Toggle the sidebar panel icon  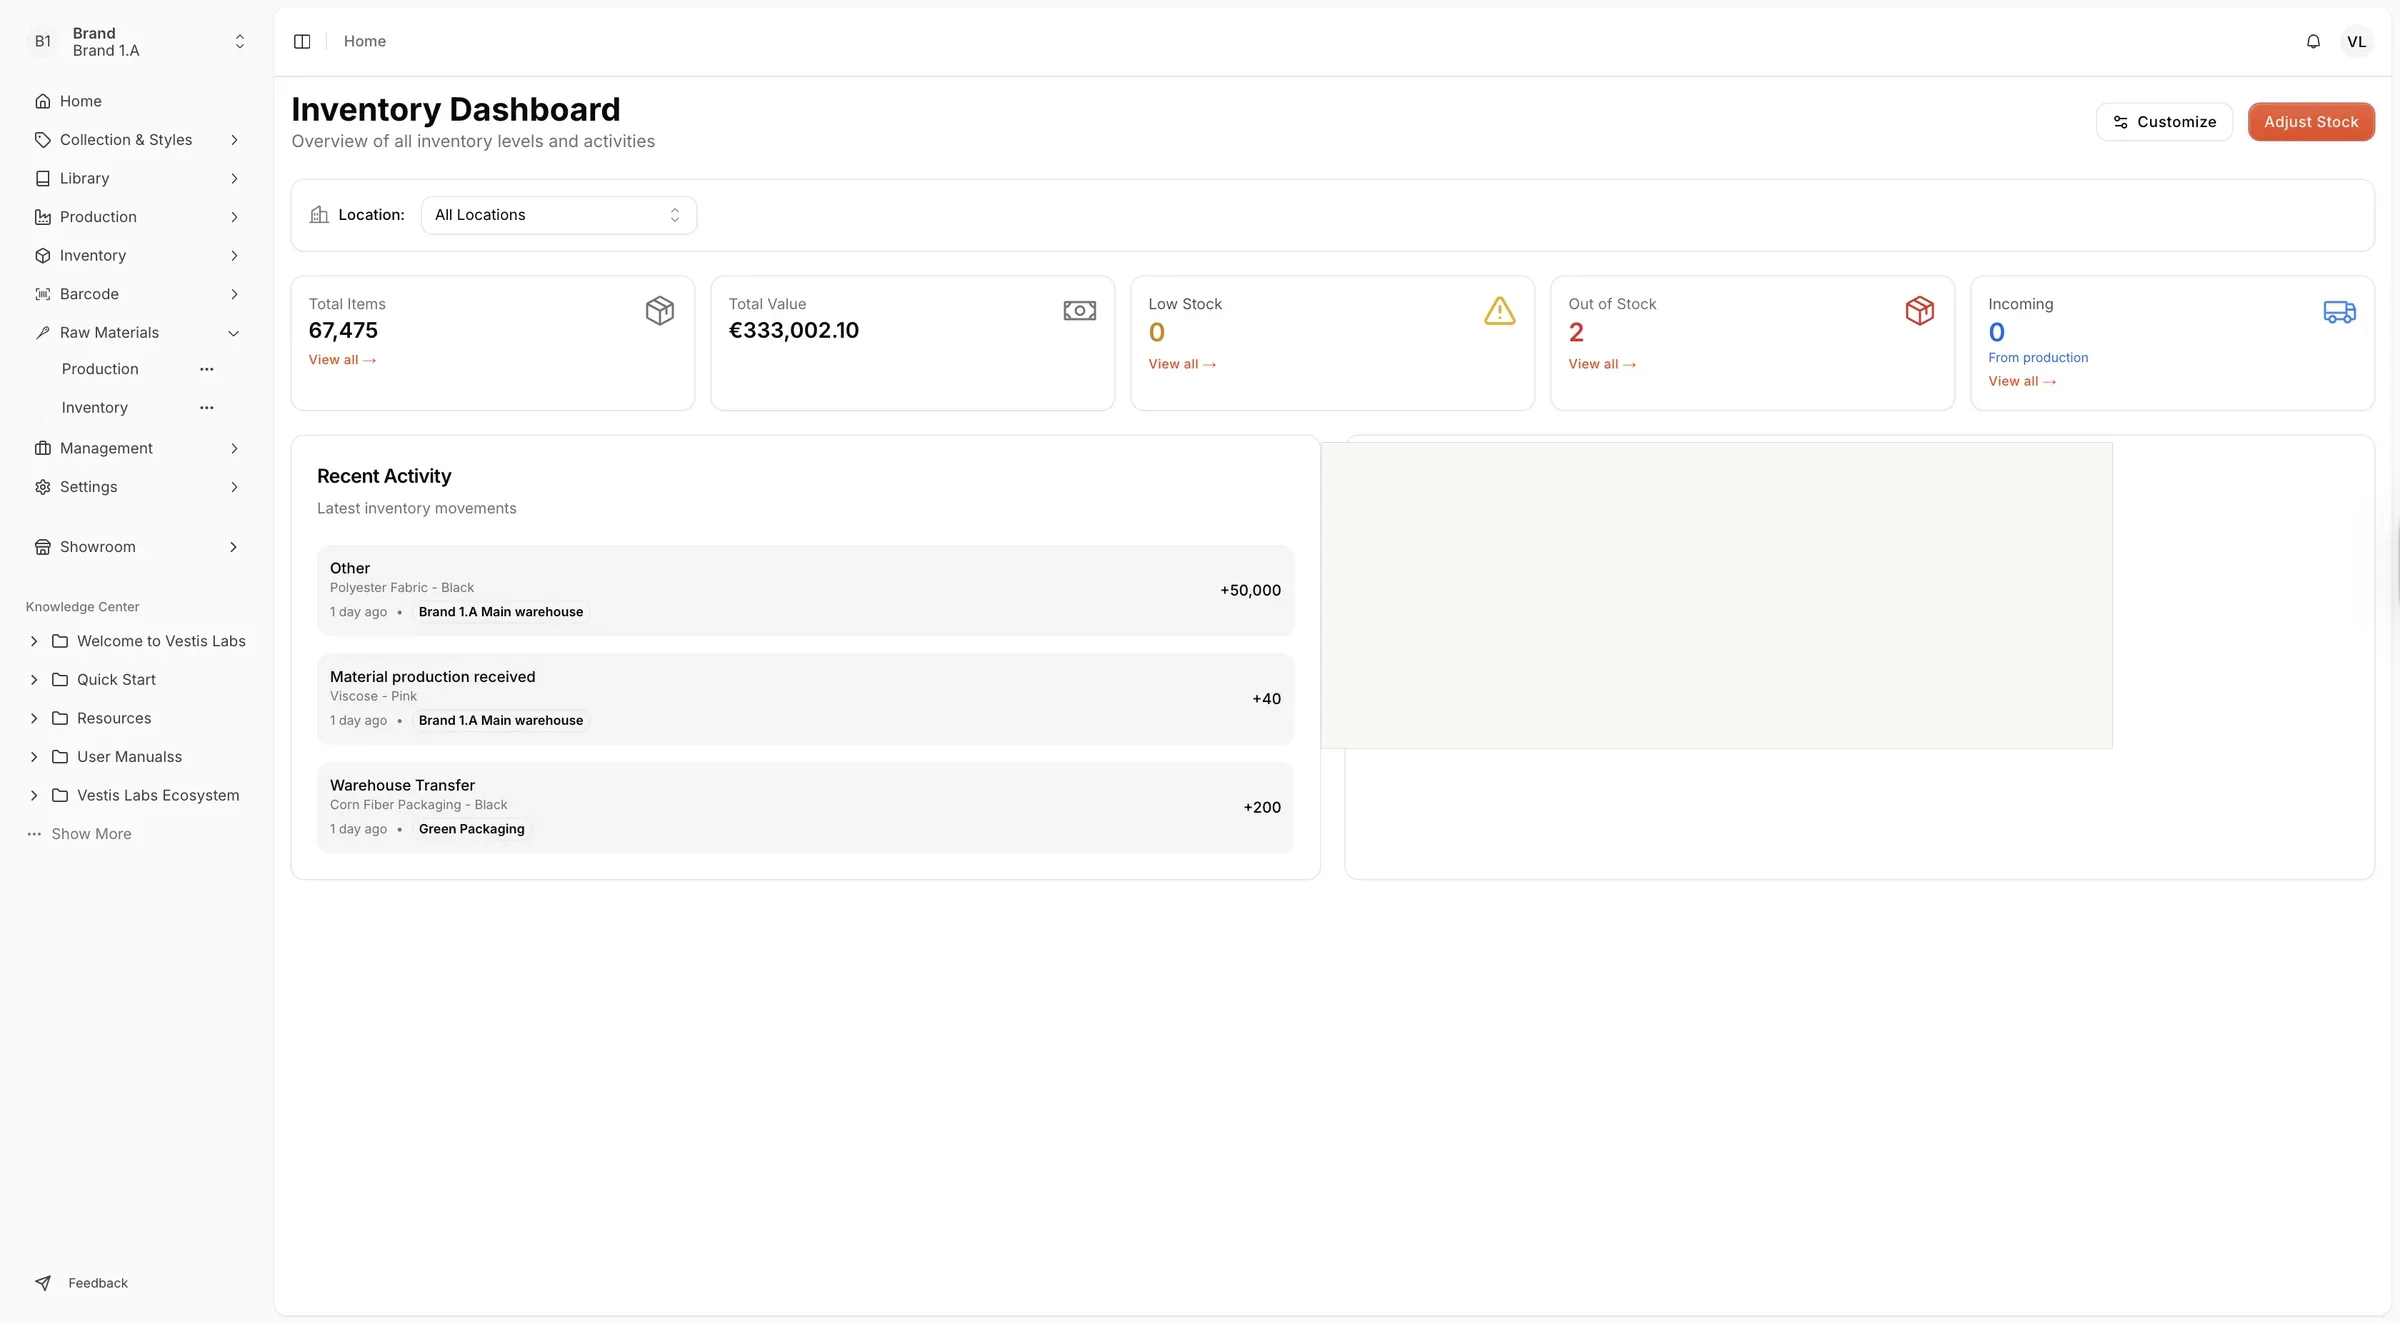tap(302, 41)
